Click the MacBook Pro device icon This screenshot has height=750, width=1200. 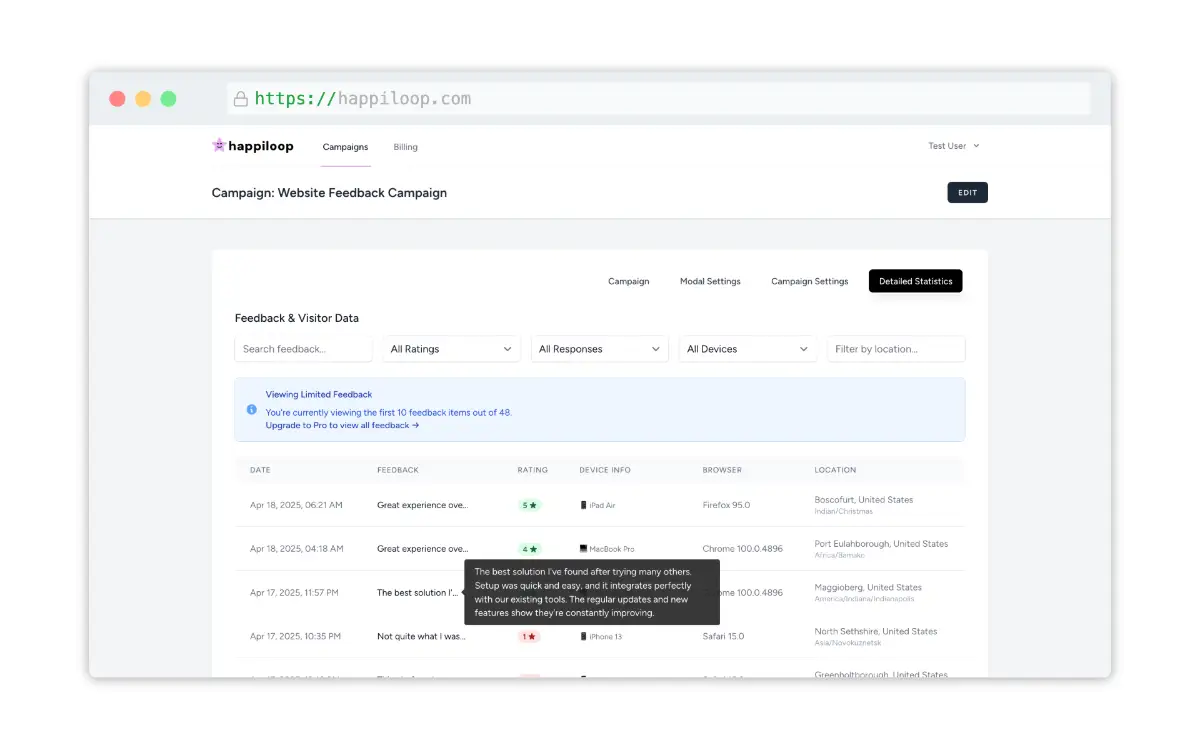[584, 549]
